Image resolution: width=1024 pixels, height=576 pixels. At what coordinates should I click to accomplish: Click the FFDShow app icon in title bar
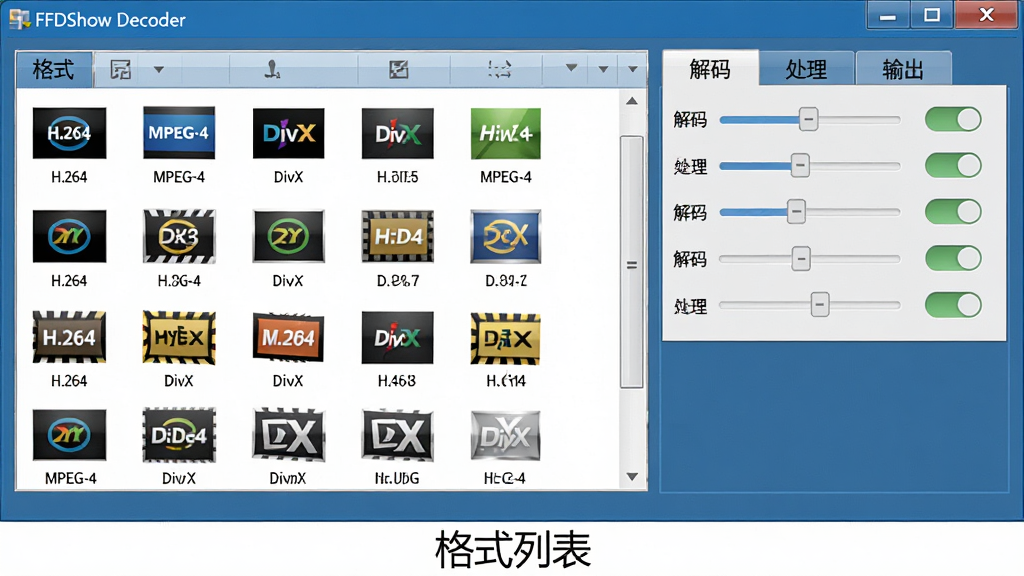point(20,20)
